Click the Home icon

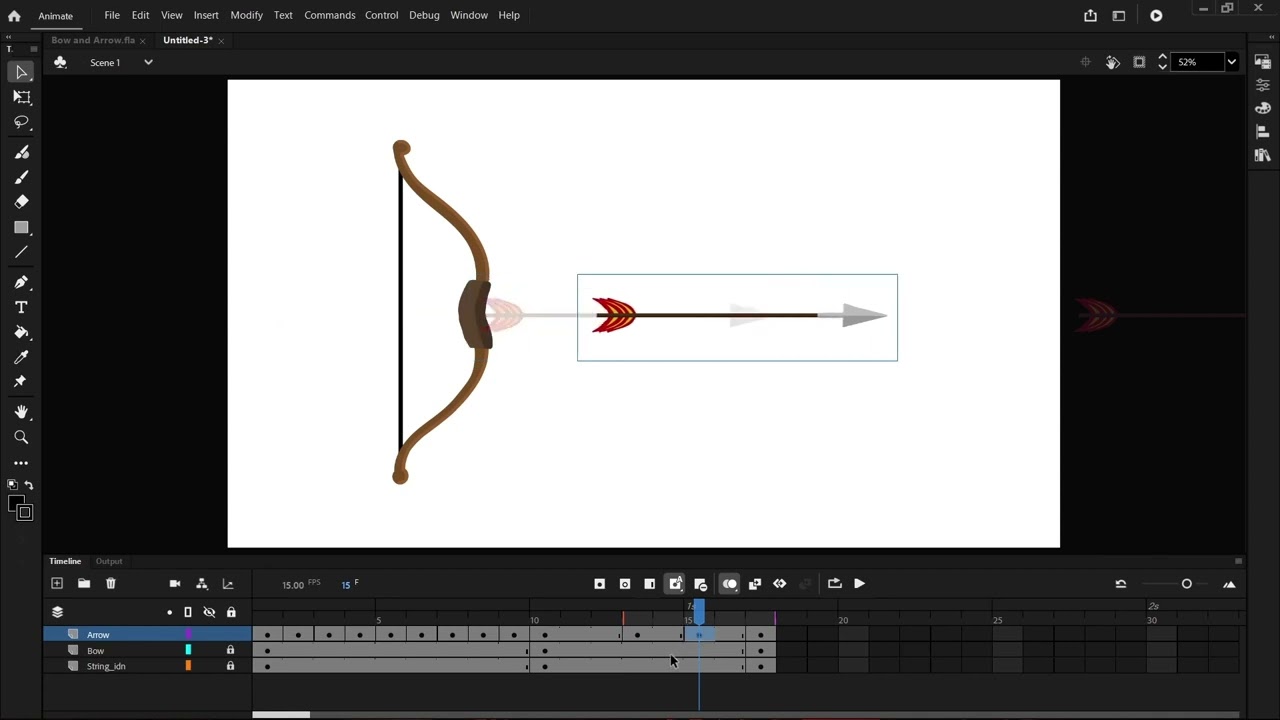(14, 15)
